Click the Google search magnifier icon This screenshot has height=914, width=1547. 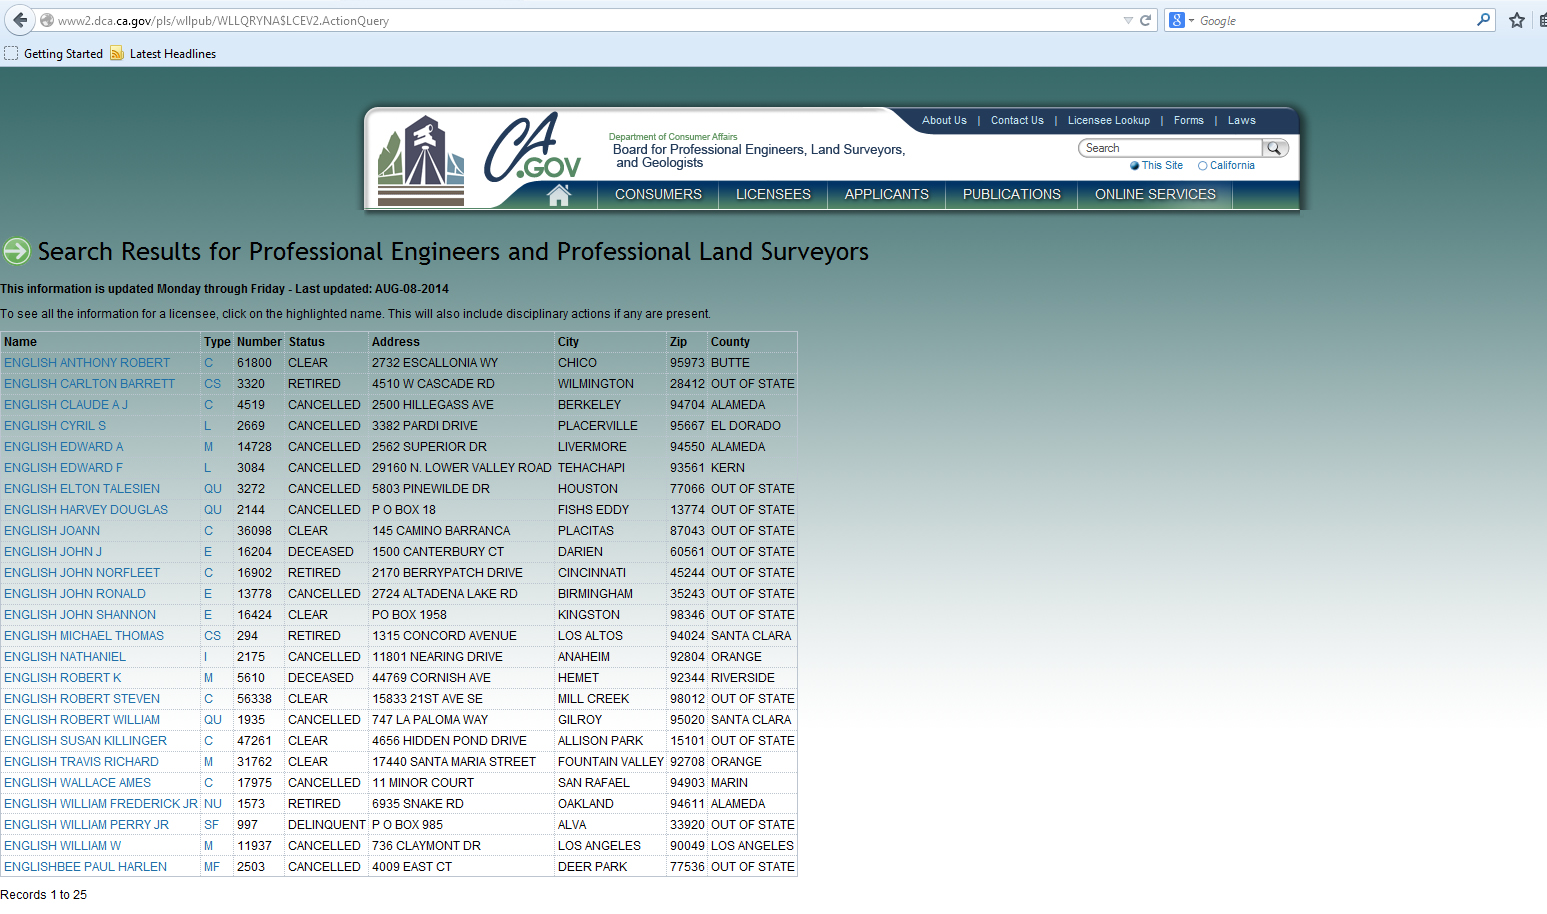1483,20
